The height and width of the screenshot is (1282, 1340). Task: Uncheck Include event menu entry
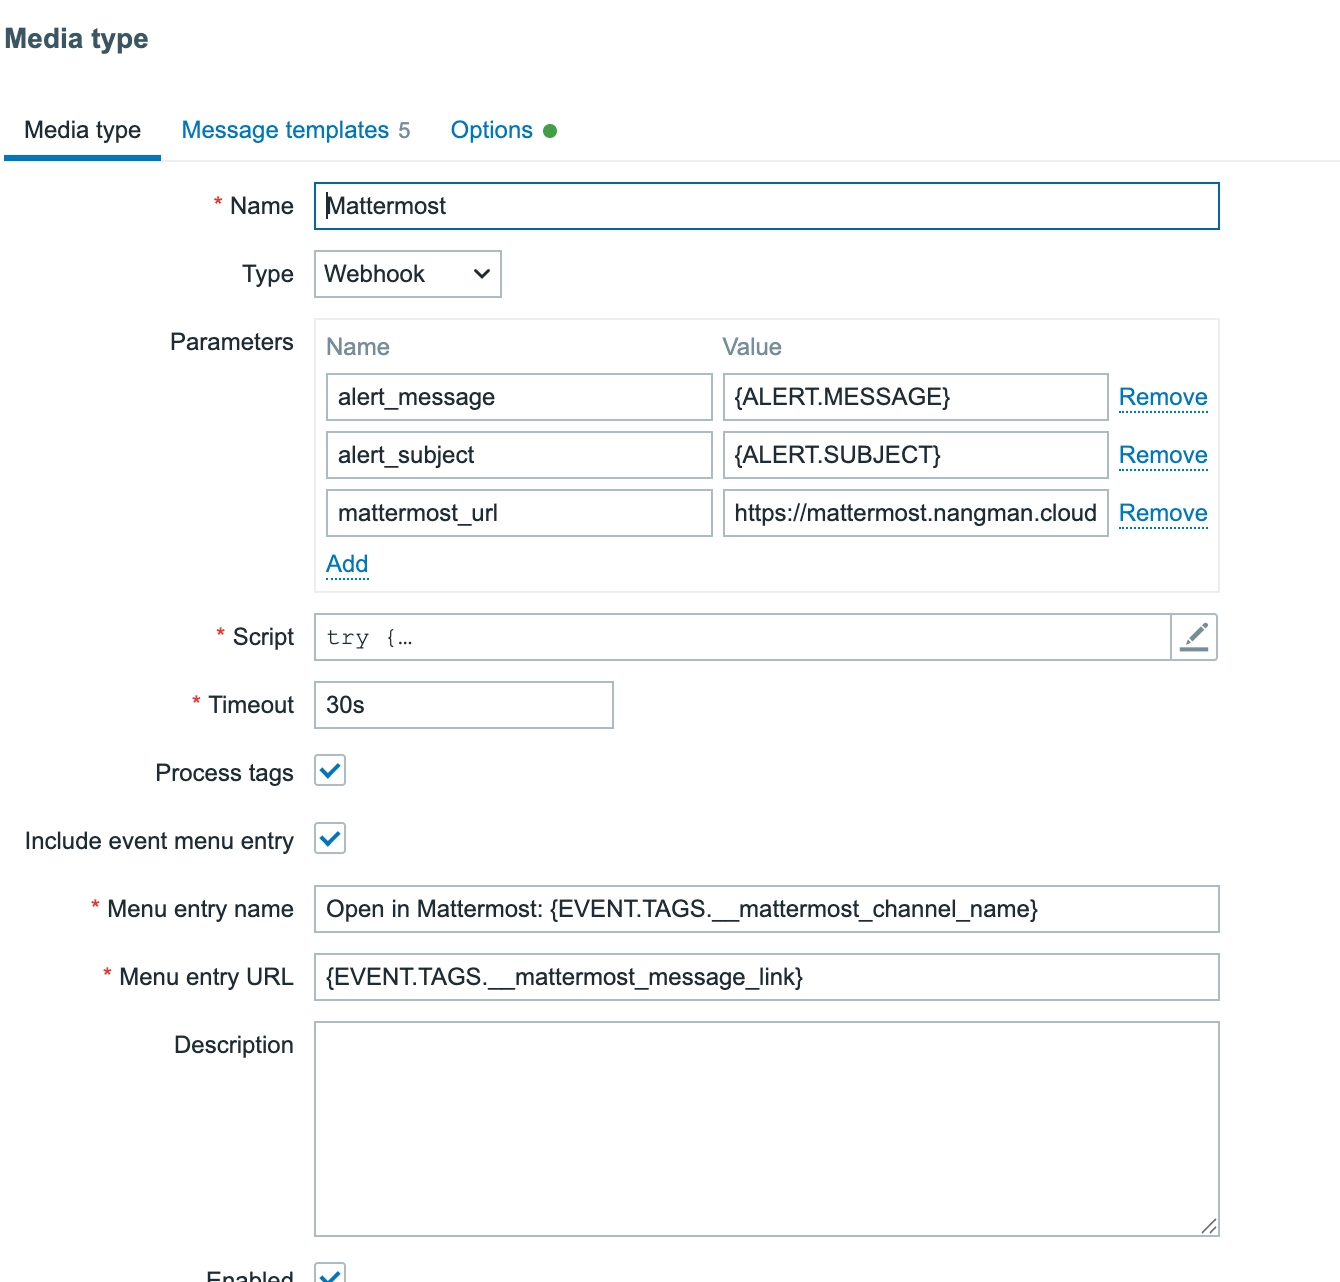(330, 839)
